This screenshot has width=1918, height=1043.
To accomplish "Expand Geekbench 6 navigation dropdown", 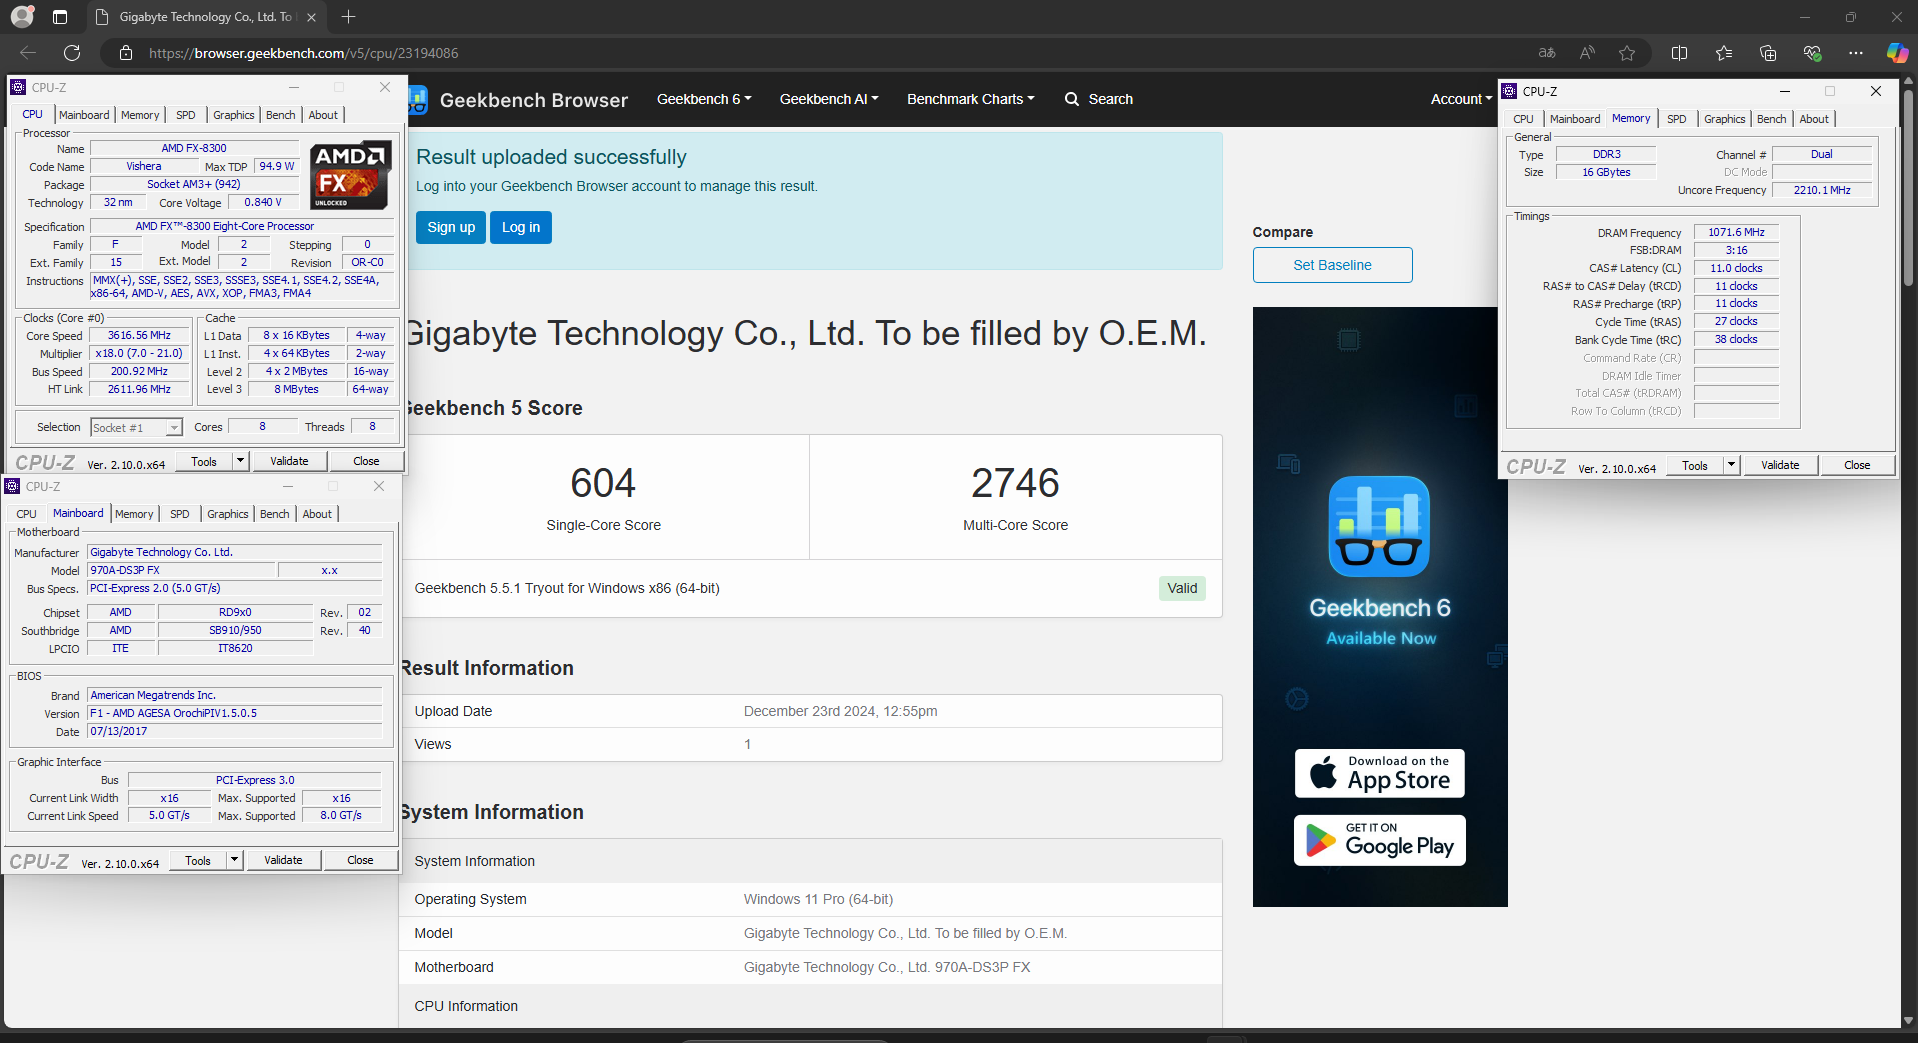I will (x=703, y=99).
